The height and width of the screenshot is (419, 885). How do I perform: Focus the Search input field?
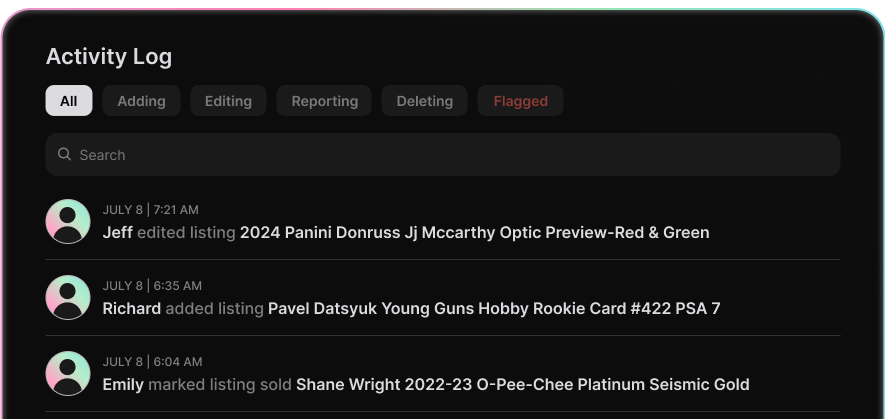[x=450, y=155]
